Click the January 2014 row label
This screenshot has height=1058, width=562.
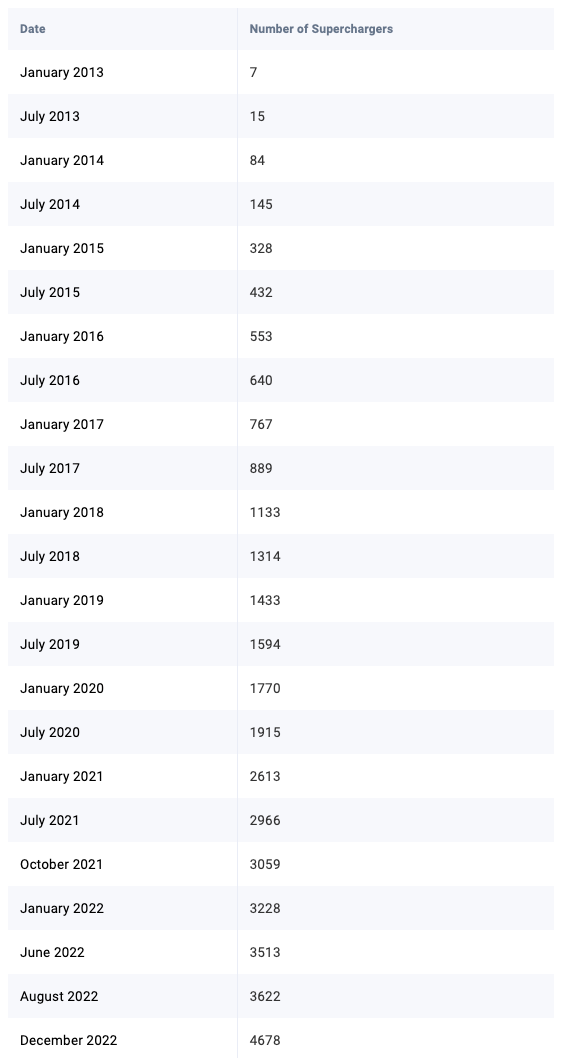point(62,161)
